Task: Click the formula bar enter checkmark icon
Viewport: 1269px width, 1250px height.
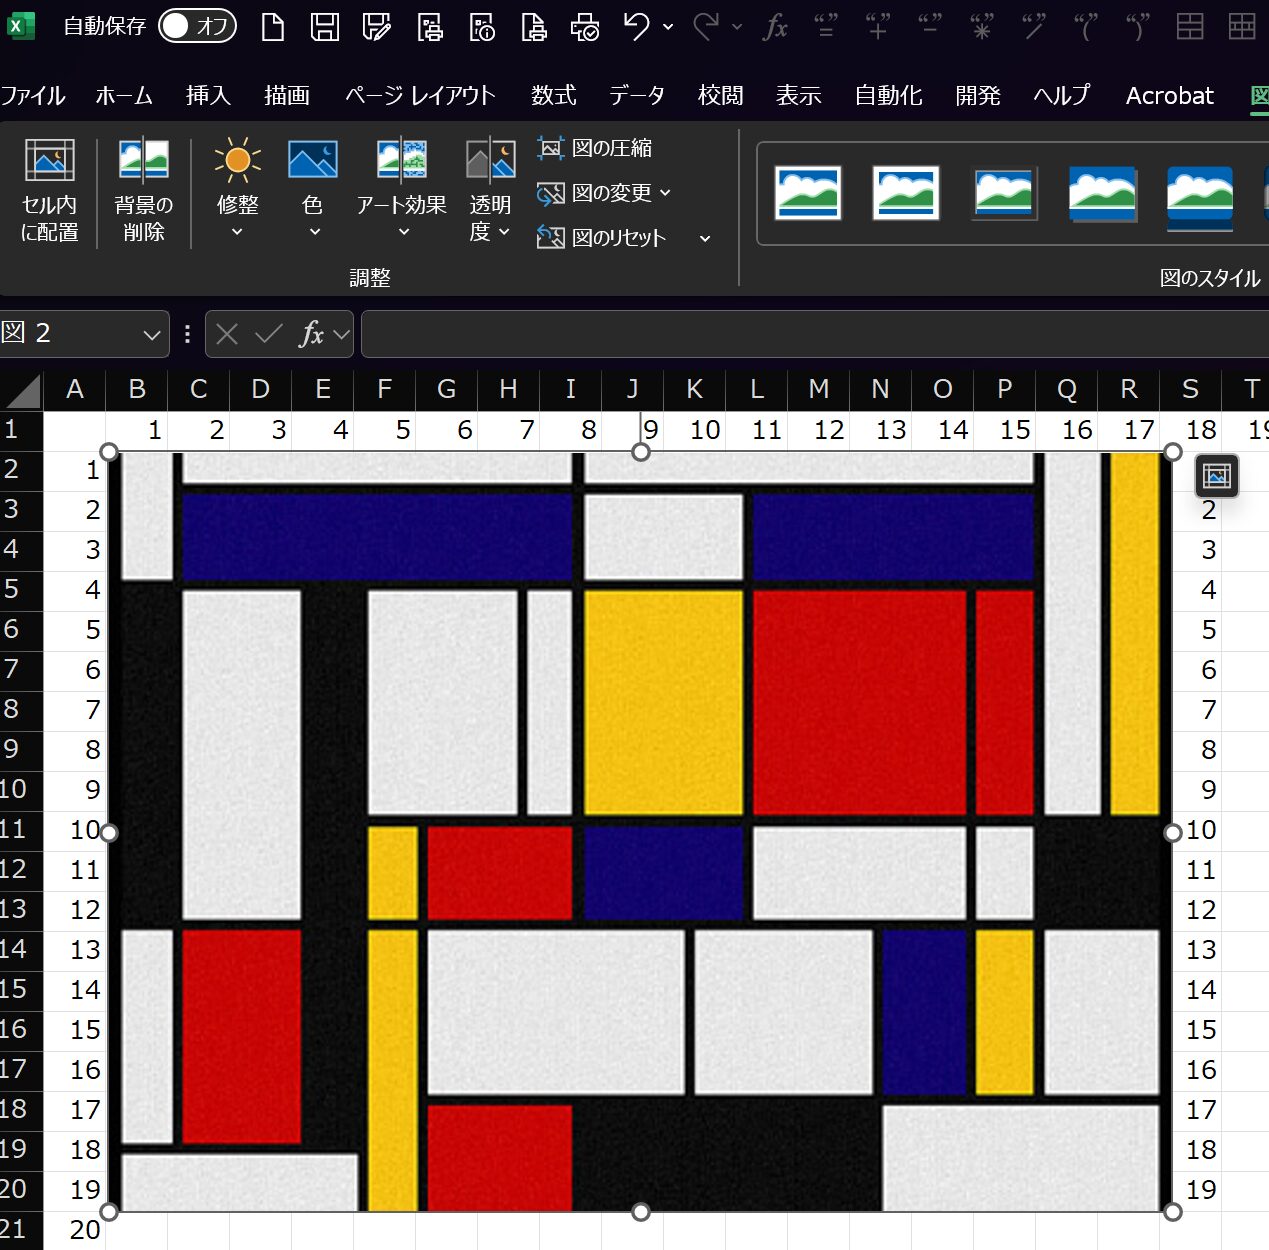Action: (x=268, y=334)
